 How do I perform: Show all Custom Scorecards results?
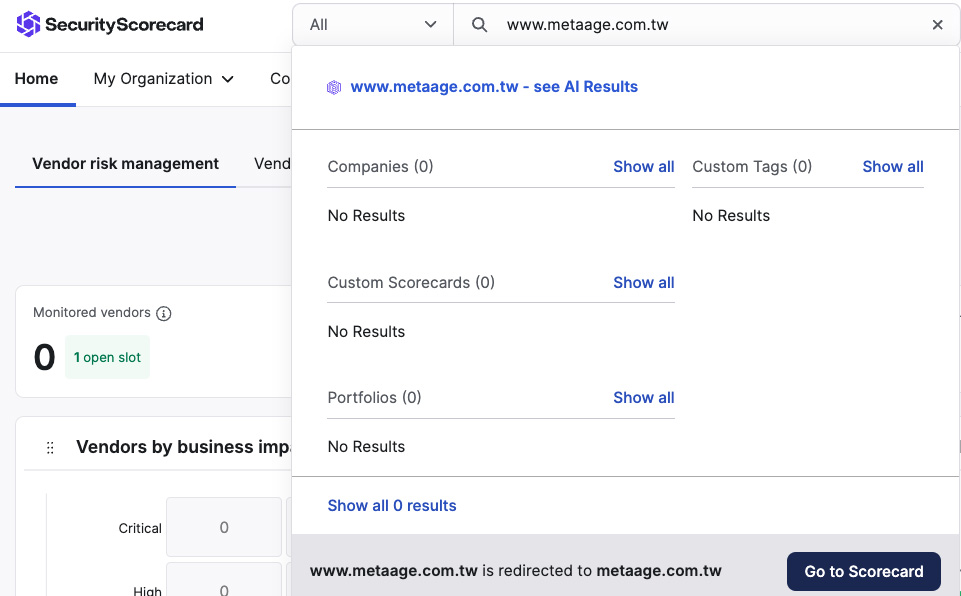pos(644,282)
